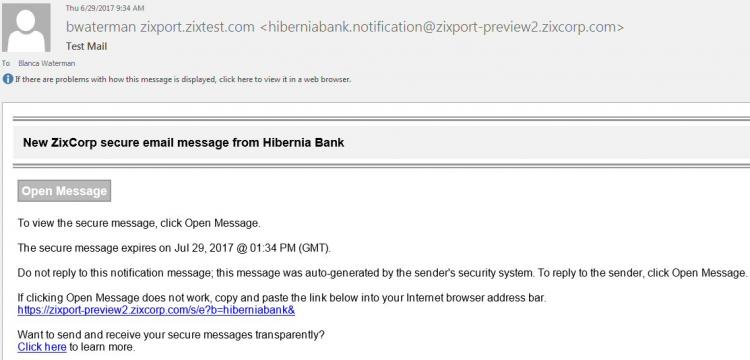Click the double divider line below the heading

point(381,166)
